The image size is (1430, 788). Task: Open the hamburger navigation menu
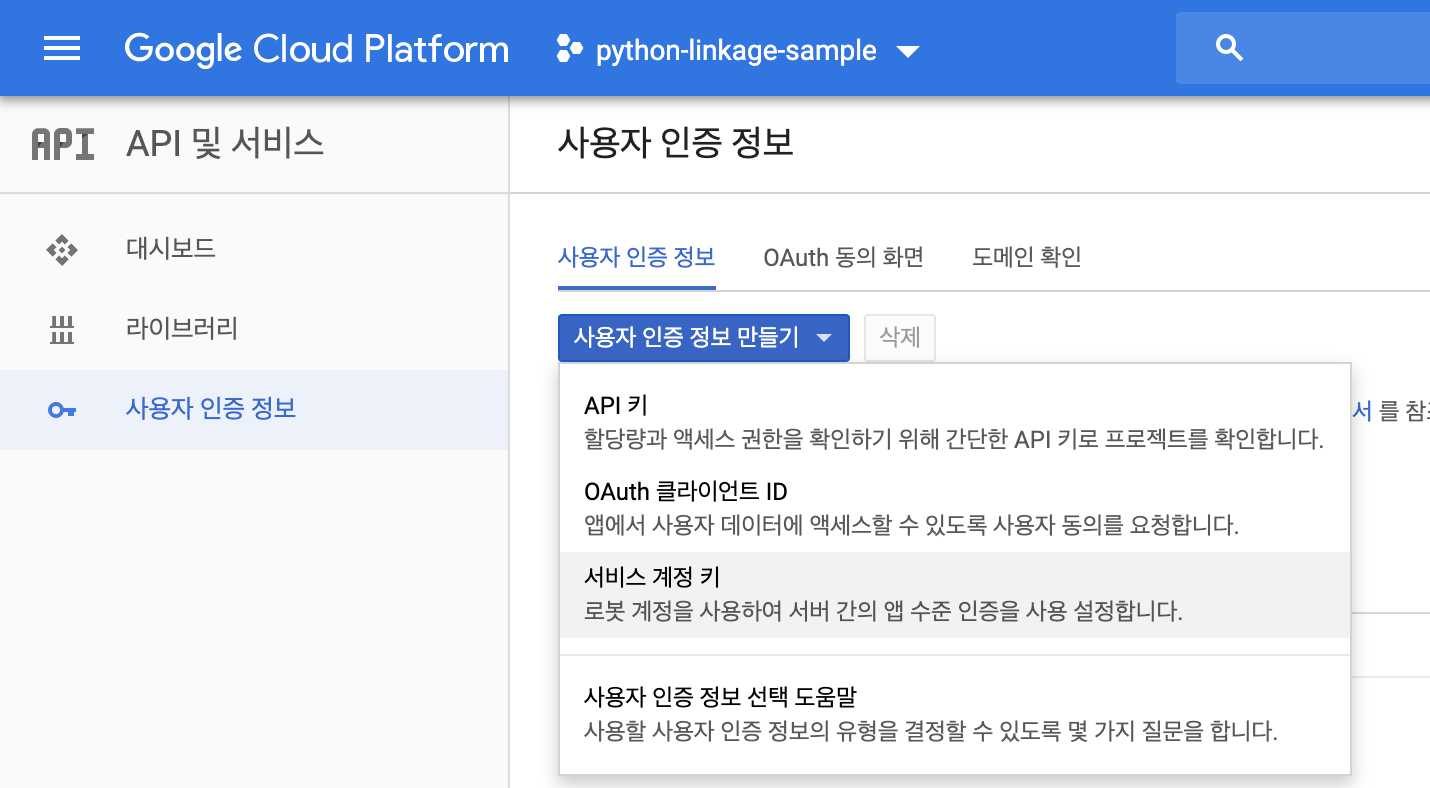click(62, 48)
